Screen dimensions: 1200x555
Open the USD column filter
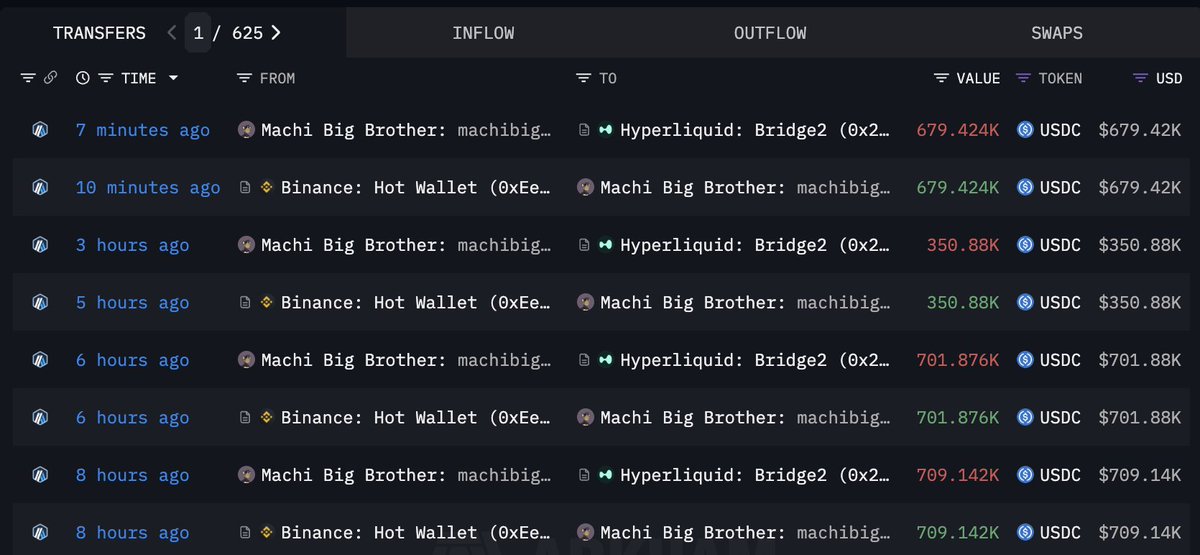(x=1140, y=78)
